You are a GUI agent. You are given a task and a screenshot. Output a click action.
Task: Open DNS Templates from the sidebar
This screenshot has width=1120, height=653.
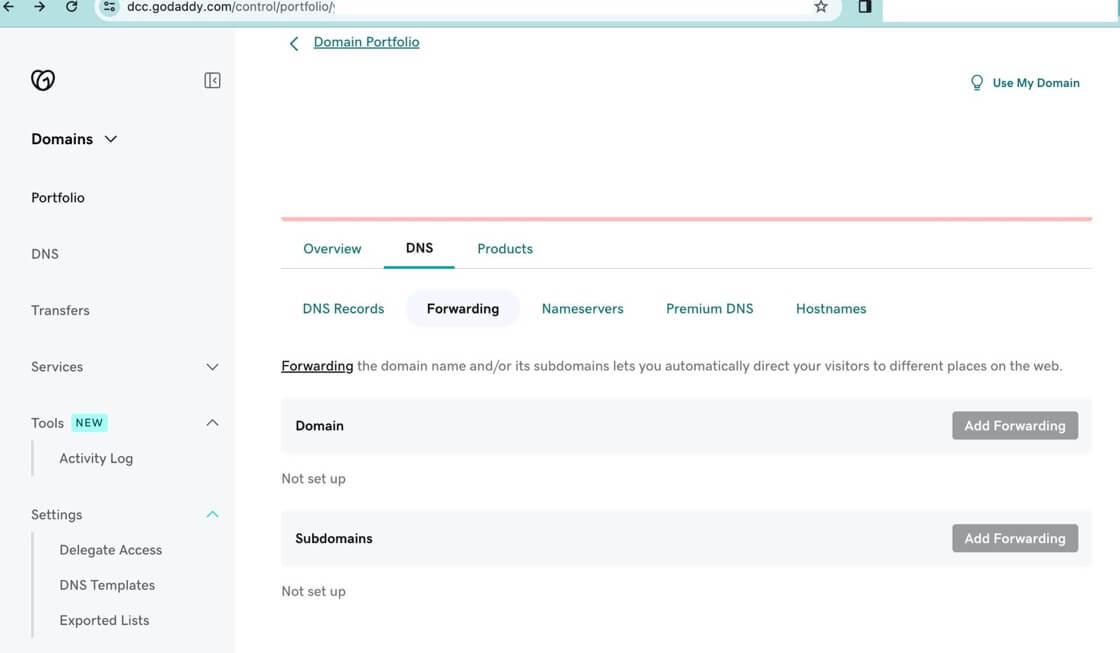(106, 584)
